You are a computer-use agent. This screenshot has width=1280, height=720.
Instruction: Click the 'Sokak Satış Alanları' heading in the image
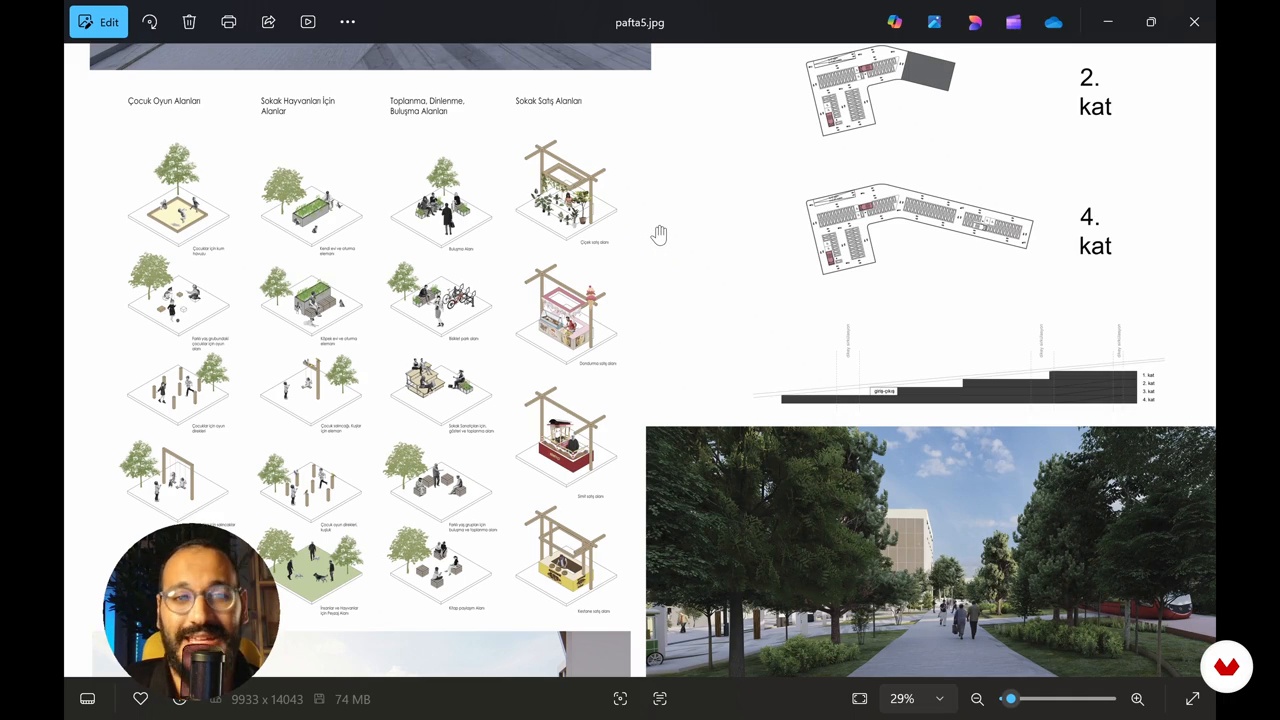(548, 101)
